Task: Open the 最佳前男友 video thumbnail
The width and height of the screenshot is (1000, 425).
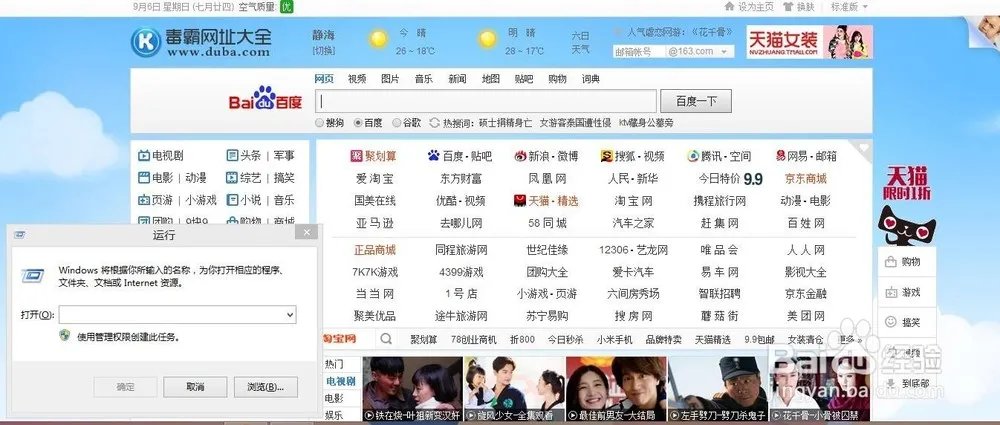Action: click(x=616, y=389)
